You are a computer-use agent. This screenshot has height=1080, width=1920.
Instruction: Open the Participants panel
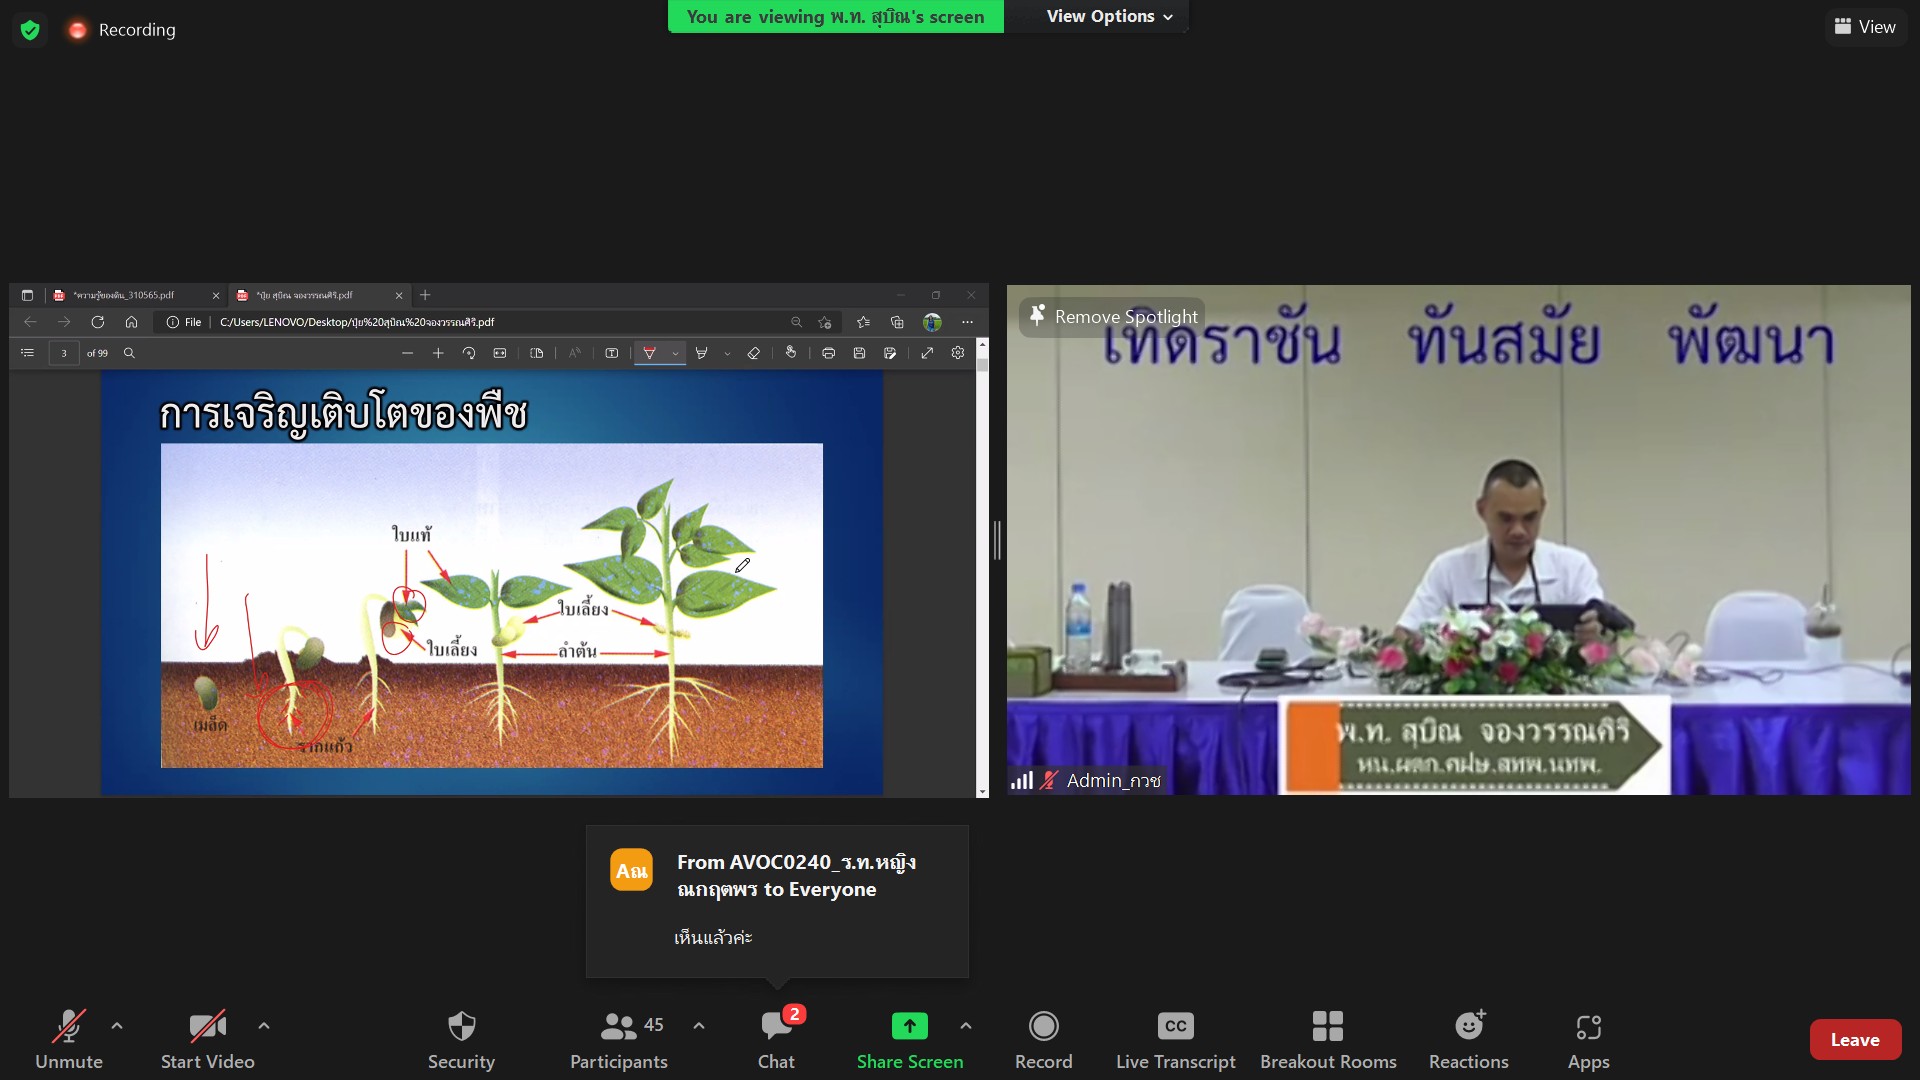(x=619, y=1040)
